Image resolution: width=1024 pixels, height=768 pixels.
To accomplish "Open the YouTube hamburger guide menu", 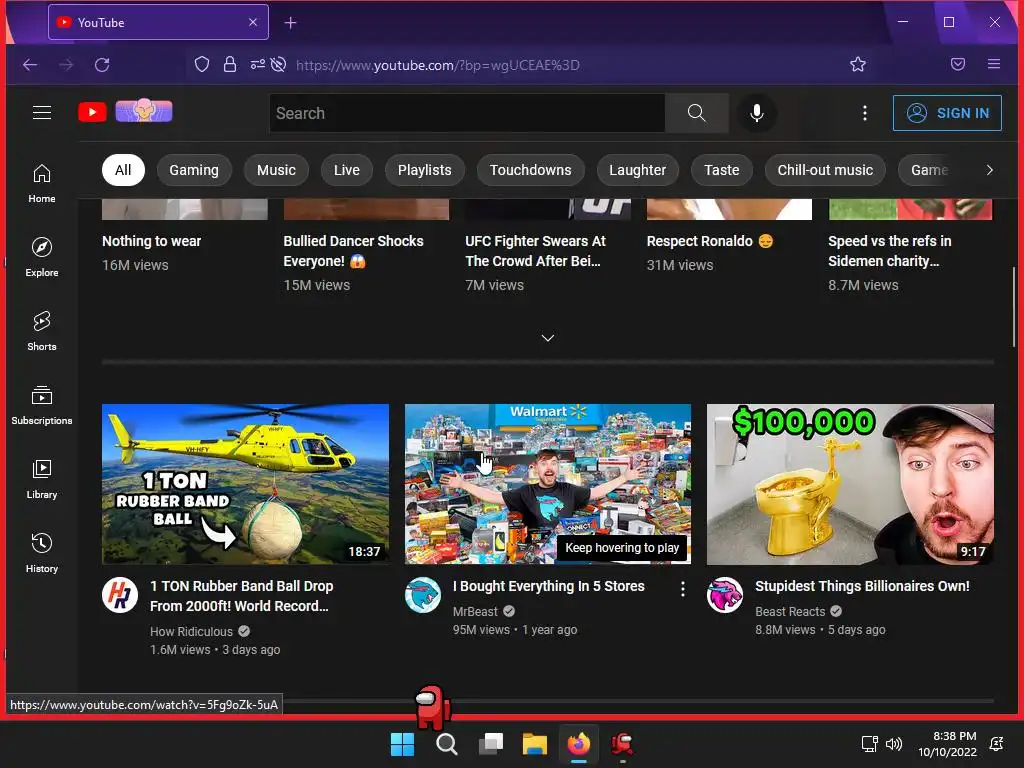I will pyautogui.click(x=42, y=112).
